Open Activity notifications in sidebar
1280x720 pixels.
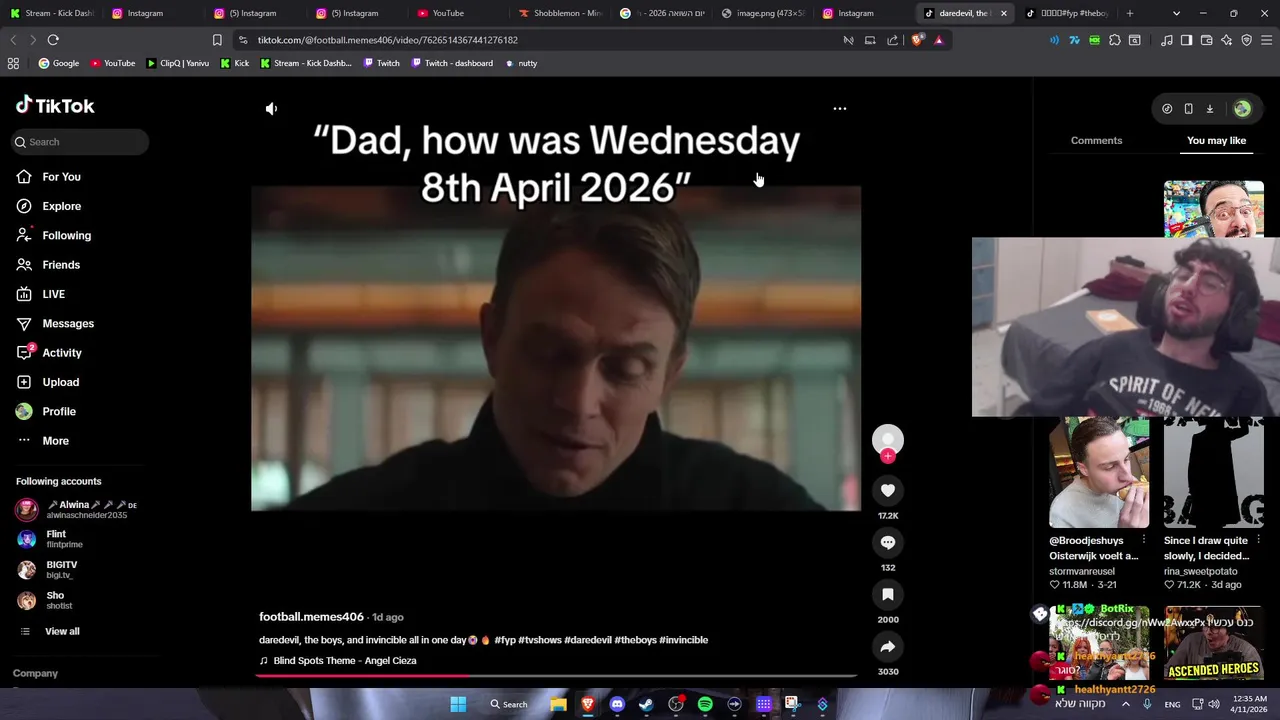[x=62, y=353]
